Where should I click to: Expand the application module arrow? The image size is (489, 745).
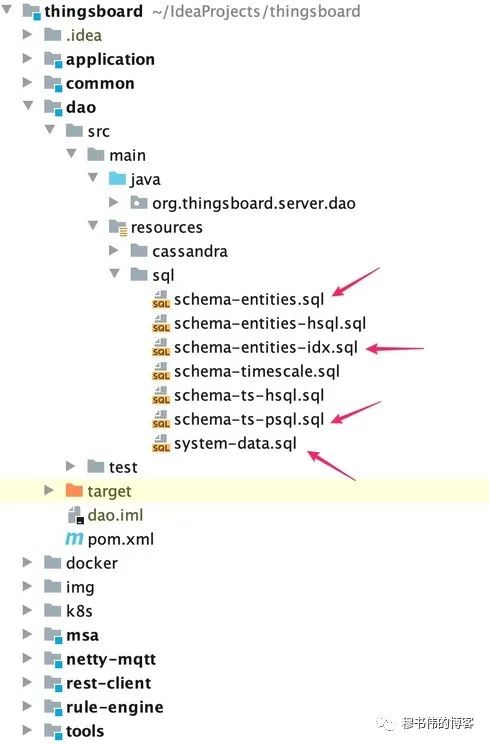27,58
